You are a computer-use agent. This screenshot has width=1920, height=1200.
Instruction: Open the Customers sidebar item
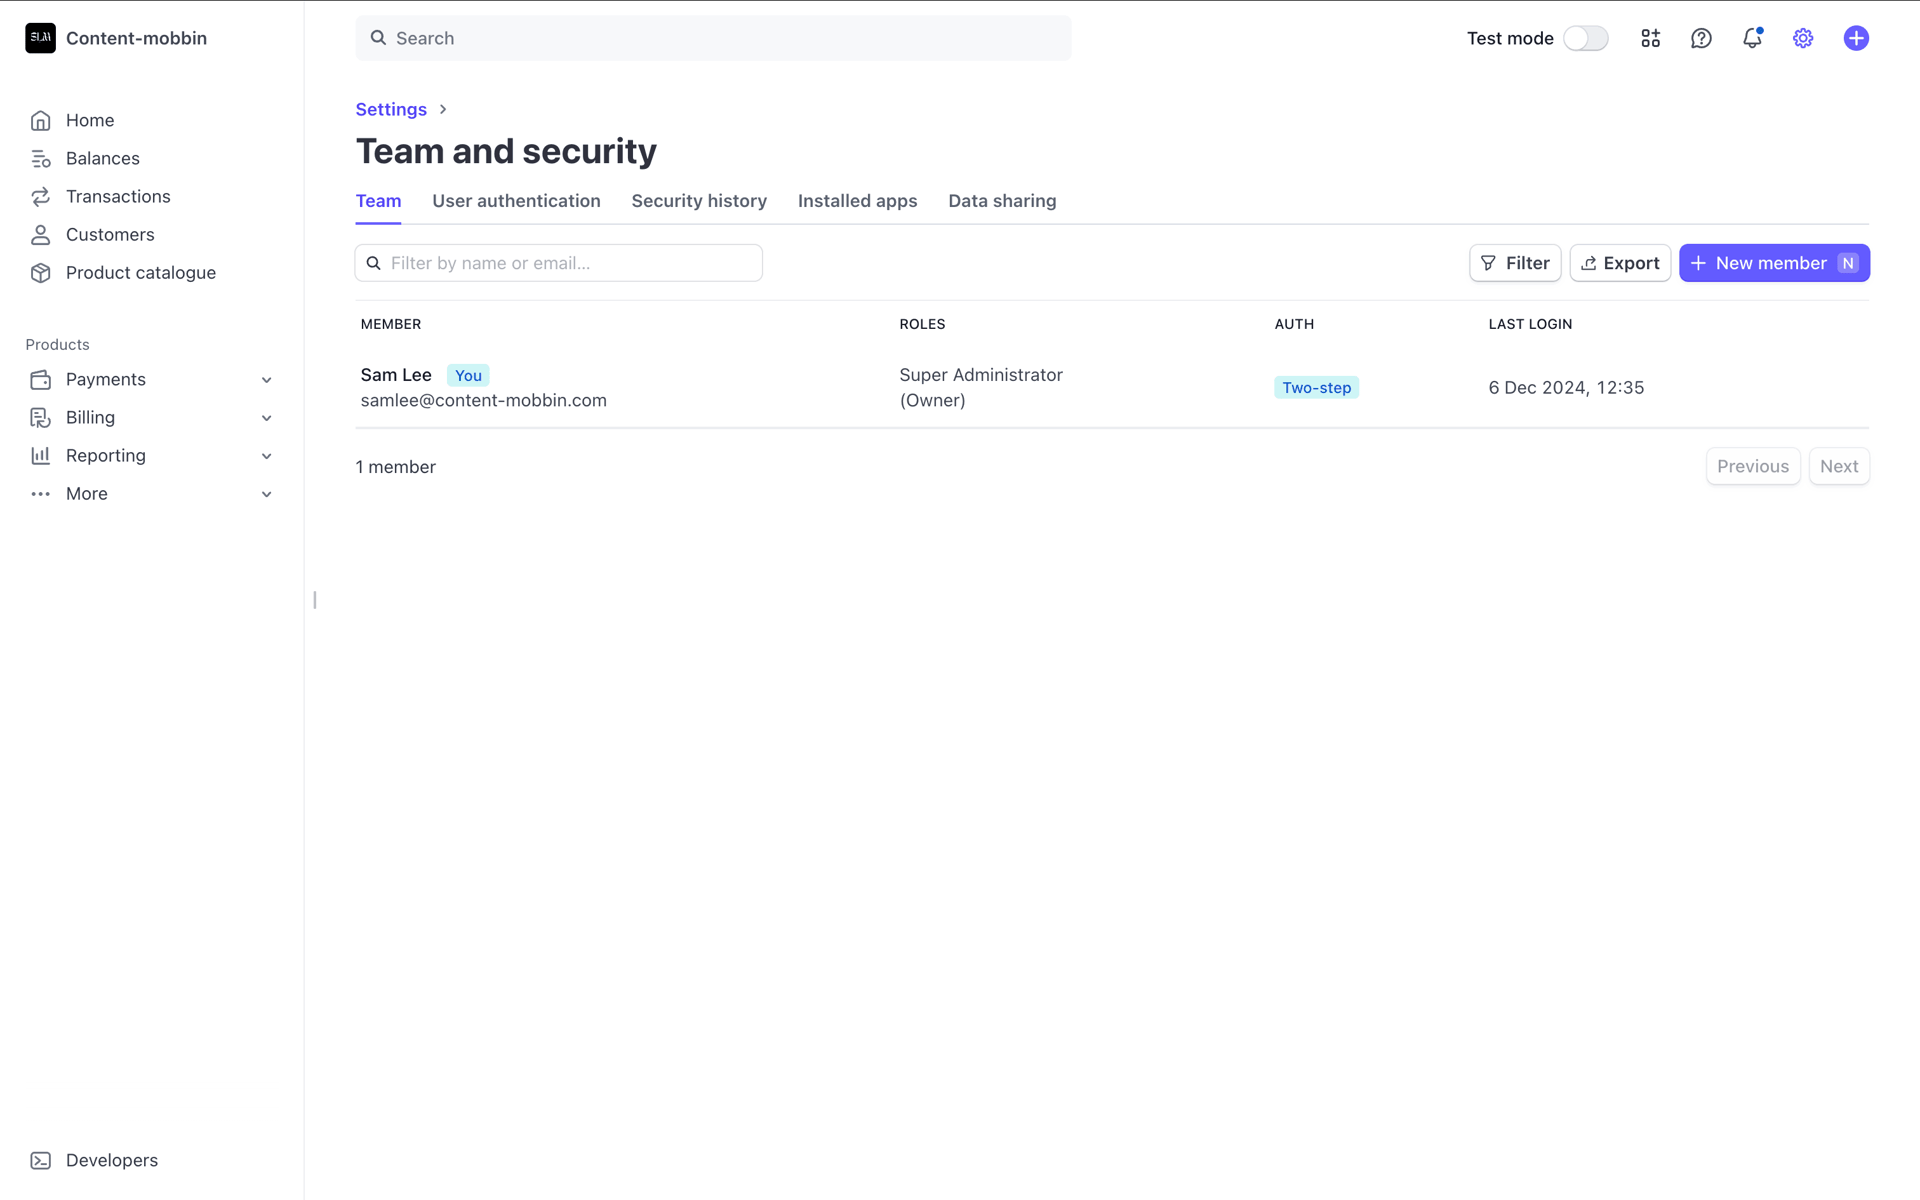[x=110, y=234]
